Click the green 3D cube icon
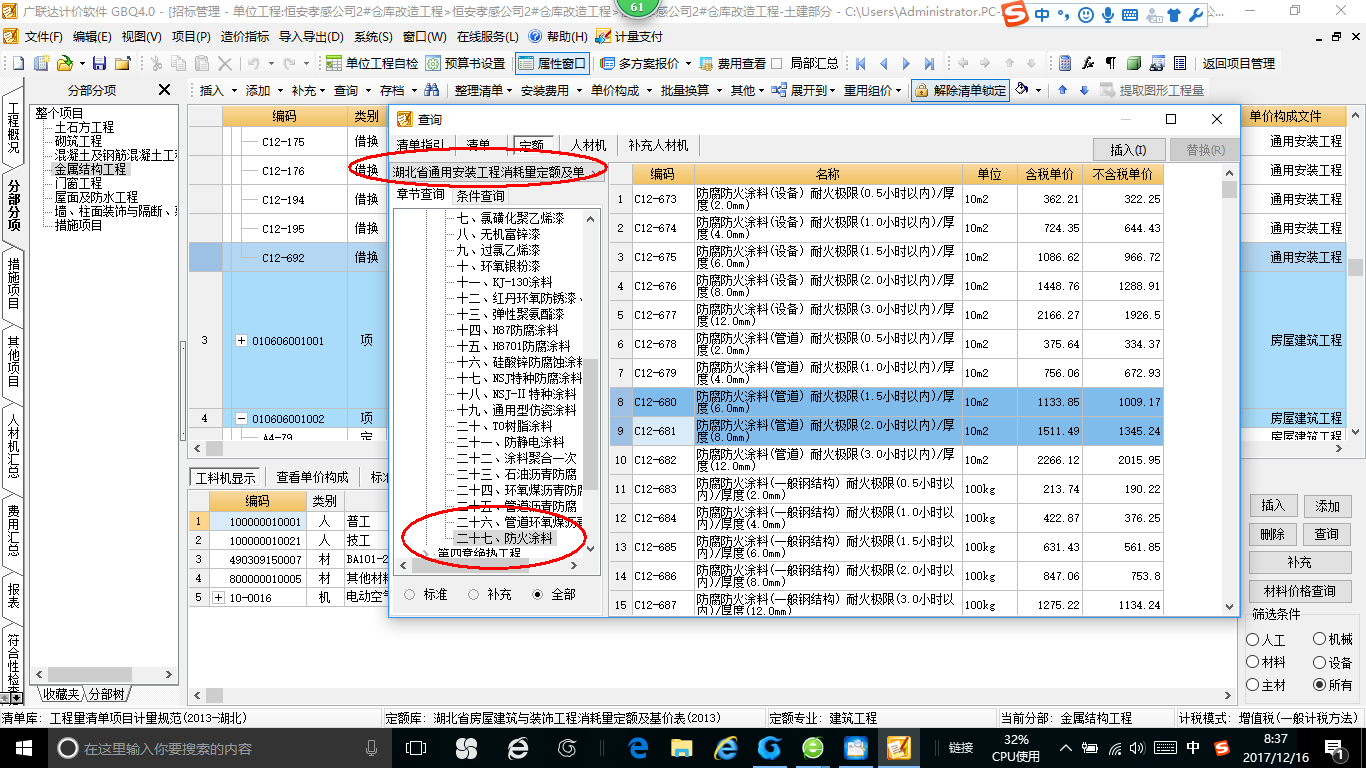This screenshot has width=1366, height=768. [1134, 63]
